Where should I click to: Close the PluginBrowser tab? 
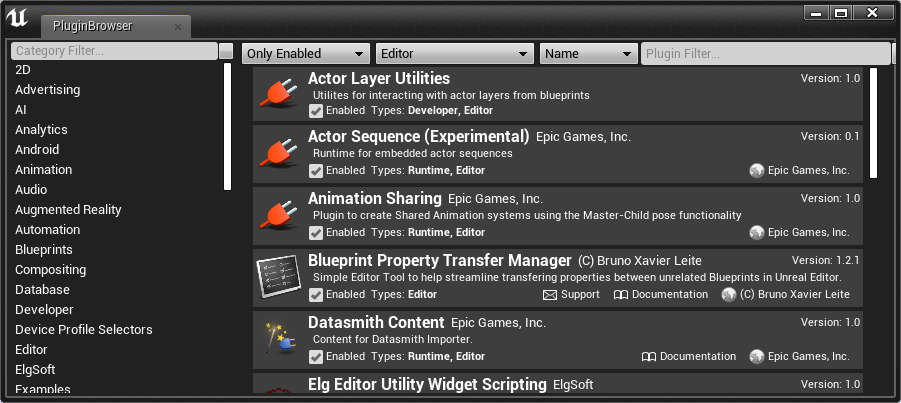coord(178,27)
